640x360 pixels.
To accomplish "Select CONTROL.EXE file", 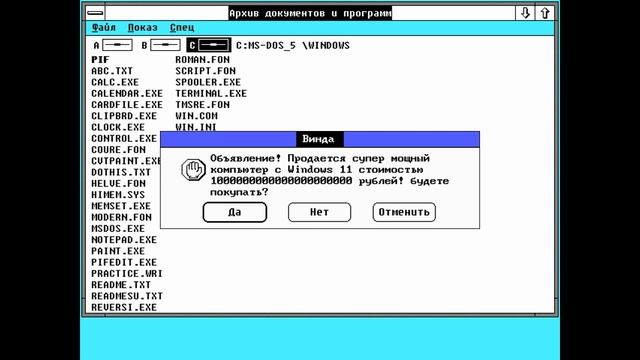I will pyautogui.click(x=124, y=138).
